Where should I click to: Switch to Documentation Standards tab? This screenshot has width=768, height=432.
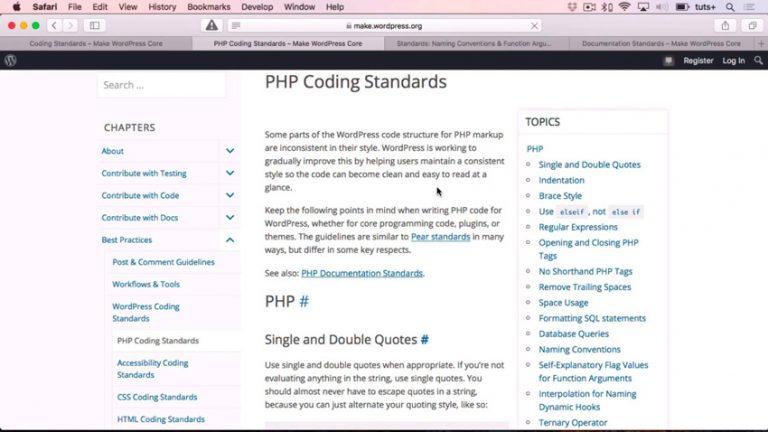point(661,44)
